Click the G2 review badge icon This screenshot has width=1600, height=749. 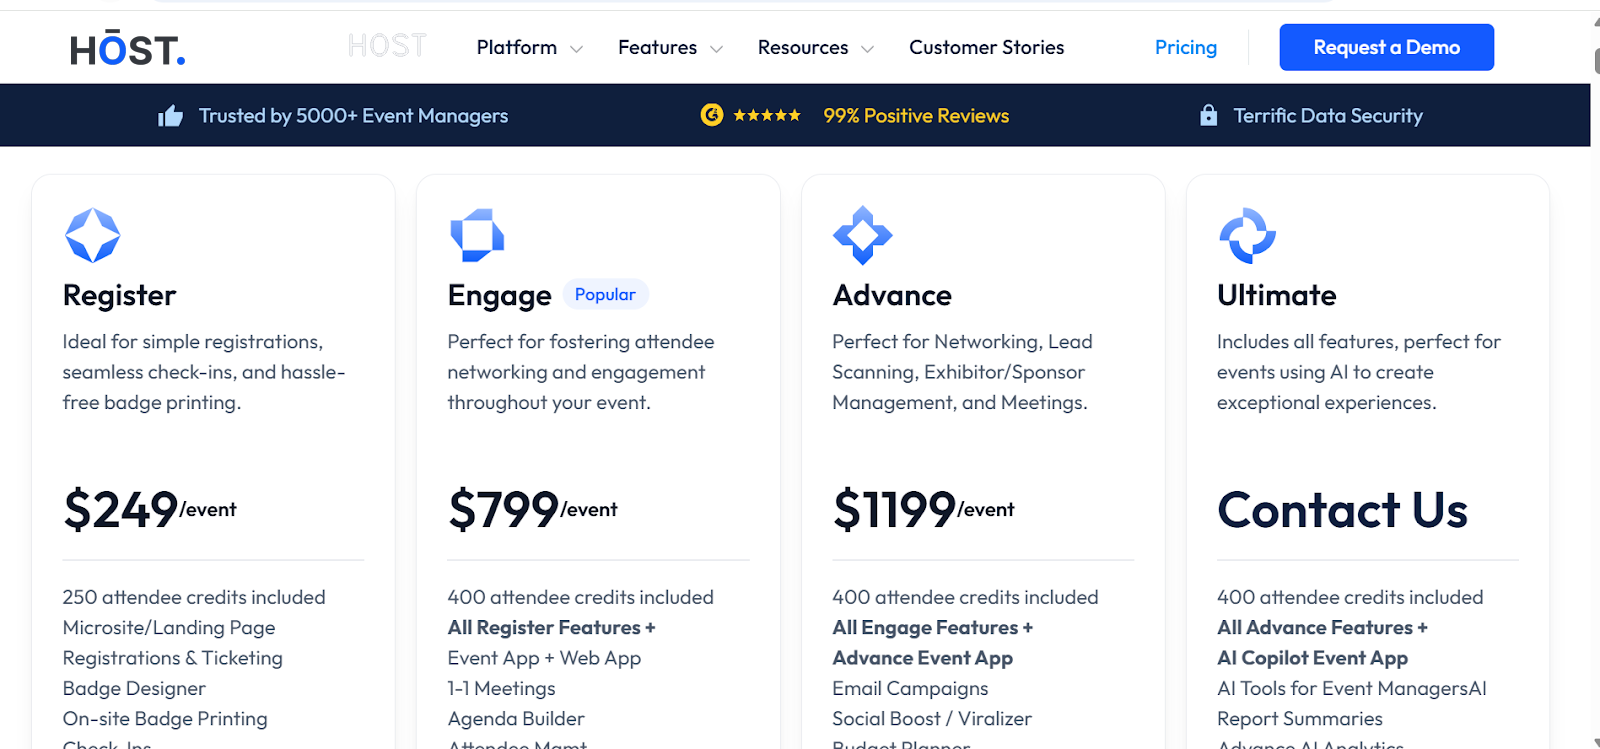pyautogui.click(x=712, y=115)
